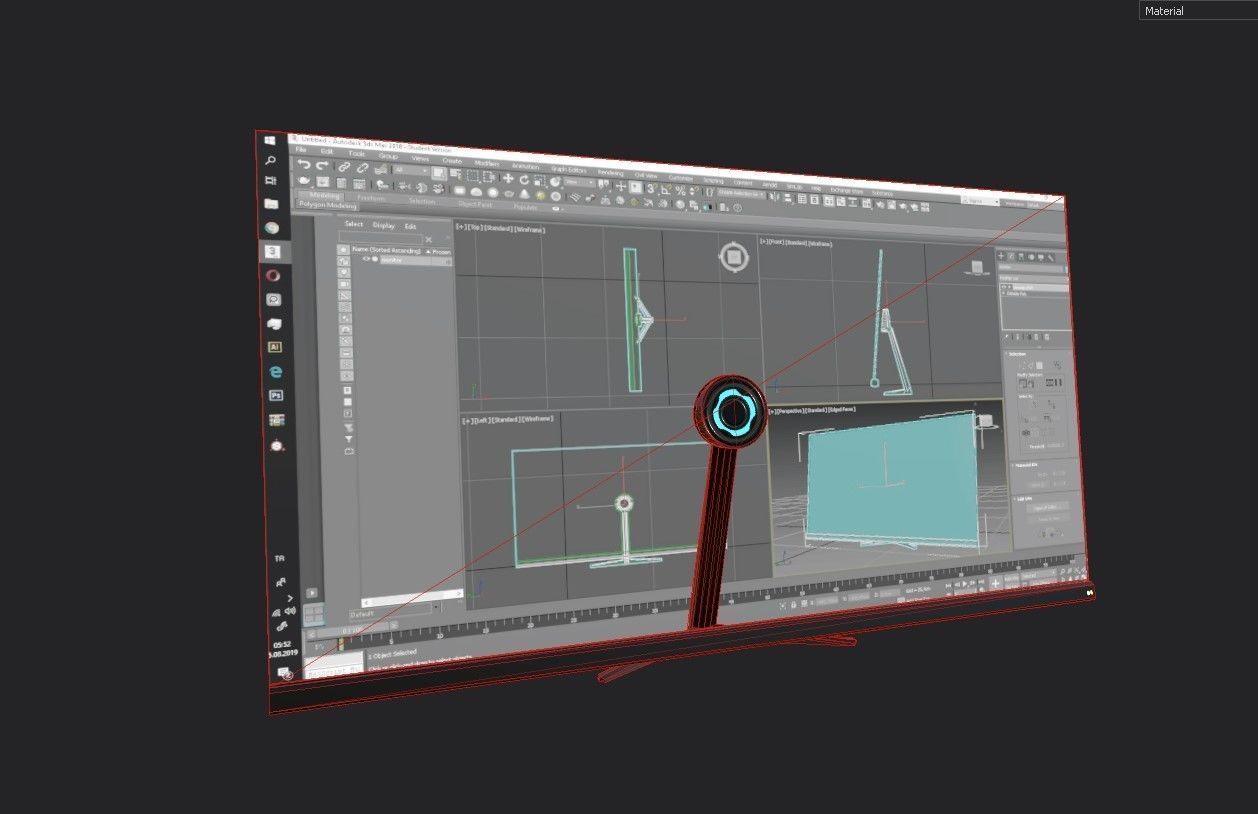Open Microsoft Edge from the taskbar
This screenshot has height=814, width=1258.
tap(275, 371)
